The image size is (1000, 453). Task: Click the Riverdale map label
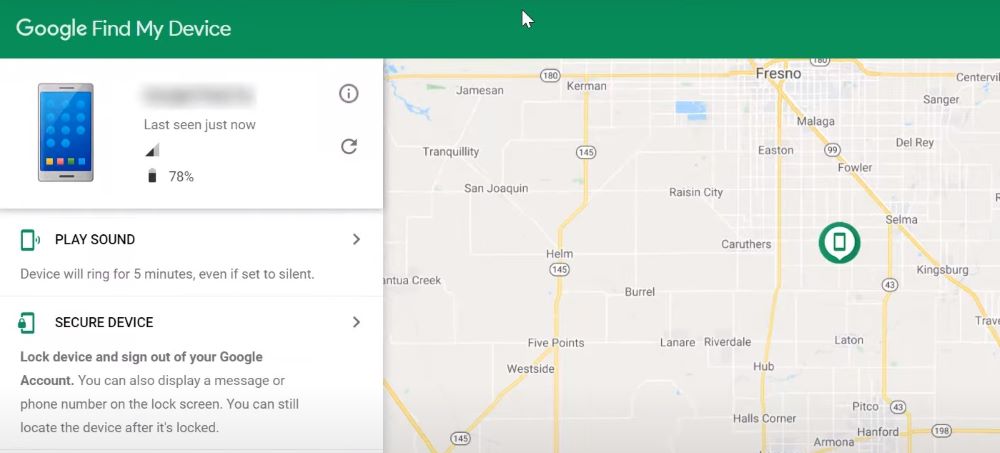[728, 342]
